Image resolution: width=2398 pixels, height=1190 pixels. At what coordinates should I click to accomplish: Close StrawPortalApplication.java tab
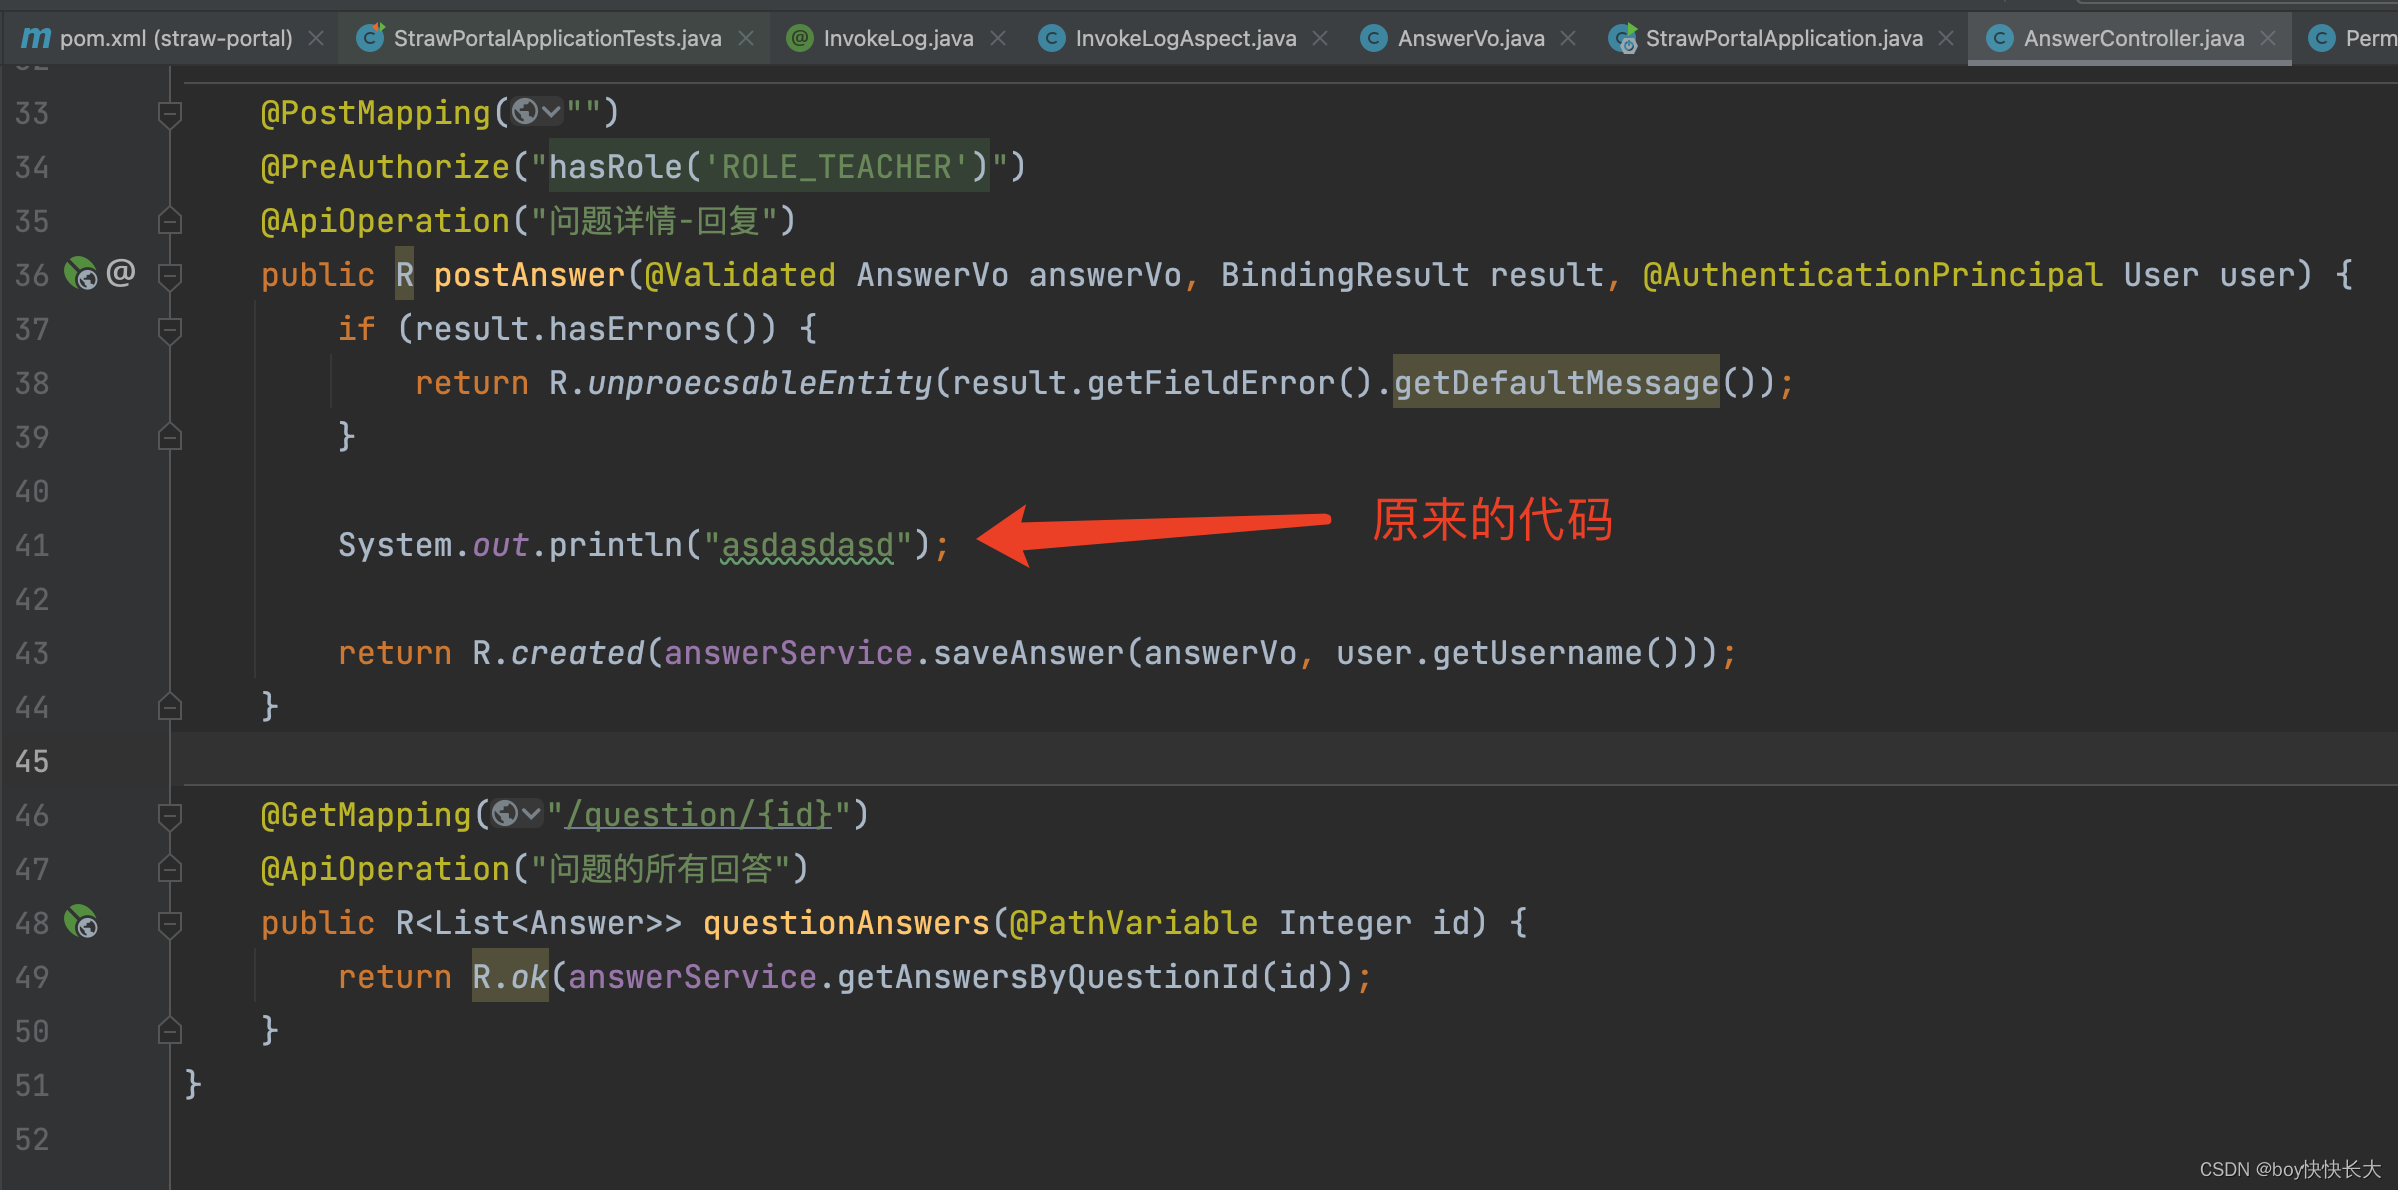click(x=1946, y=38)
